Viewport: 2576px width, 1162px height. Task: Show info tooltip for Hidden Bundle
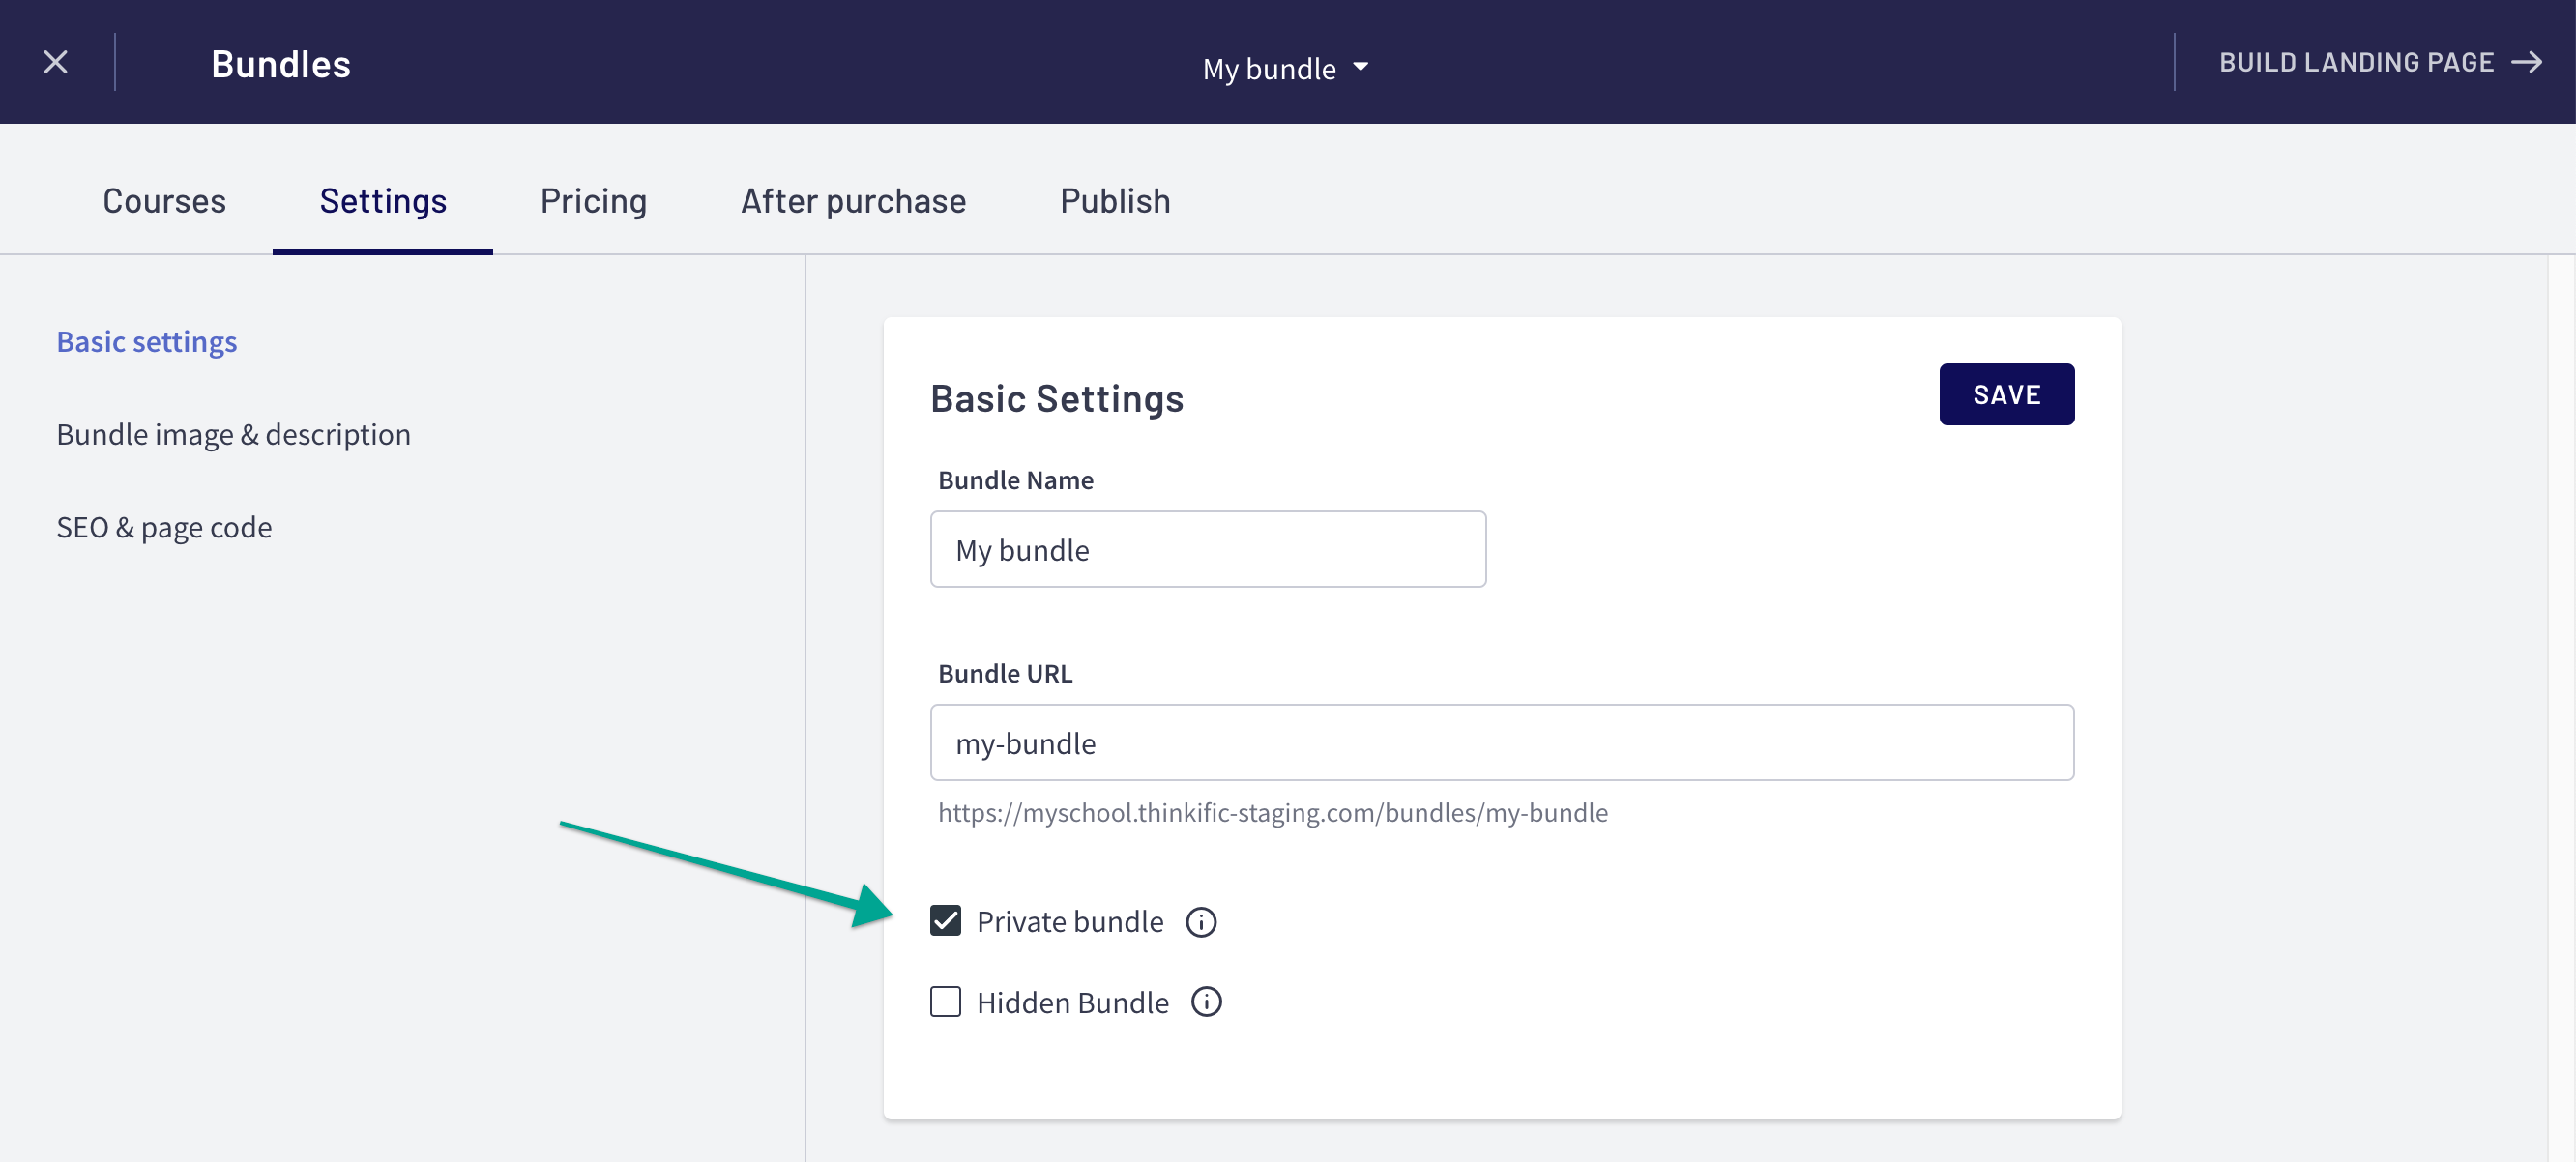click(x=1206, y=1001)
